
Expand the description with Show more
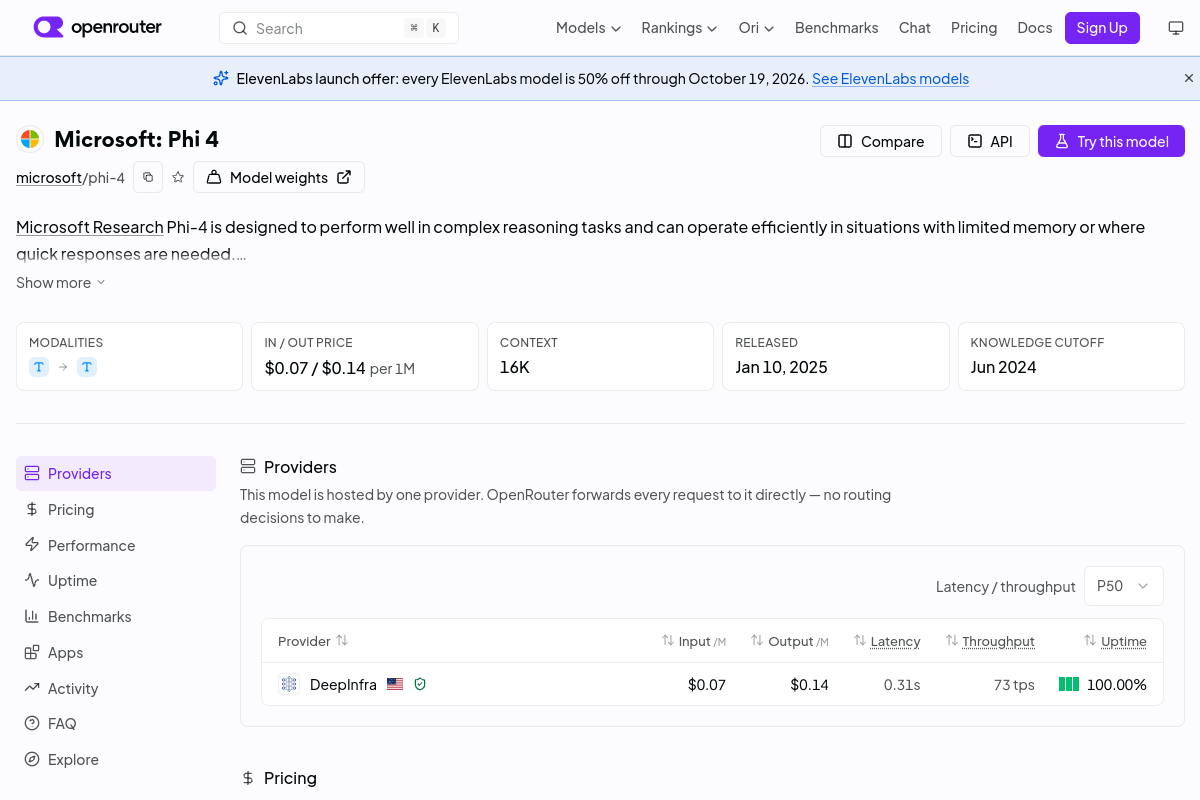click(x=61, y=283)
